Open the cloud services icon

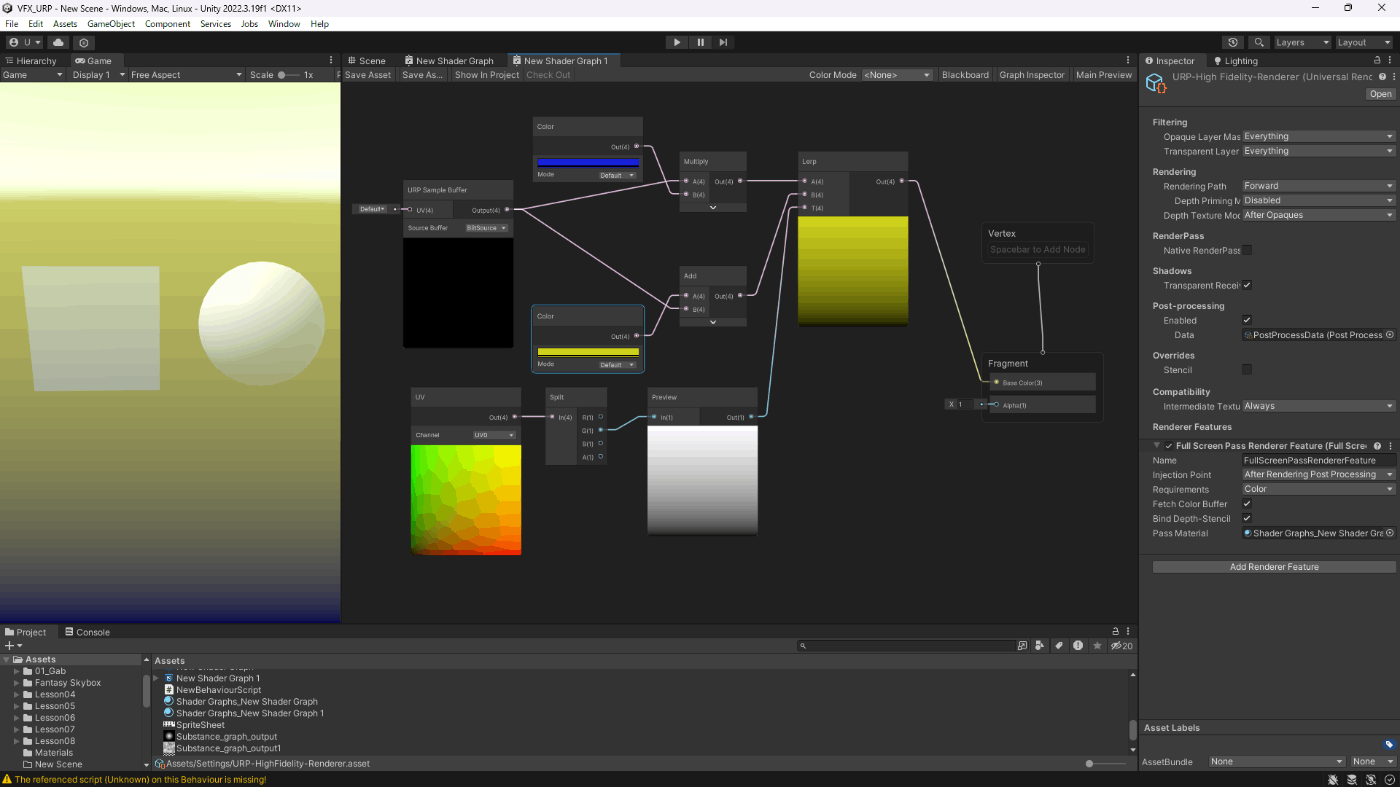tap(58, 43)
